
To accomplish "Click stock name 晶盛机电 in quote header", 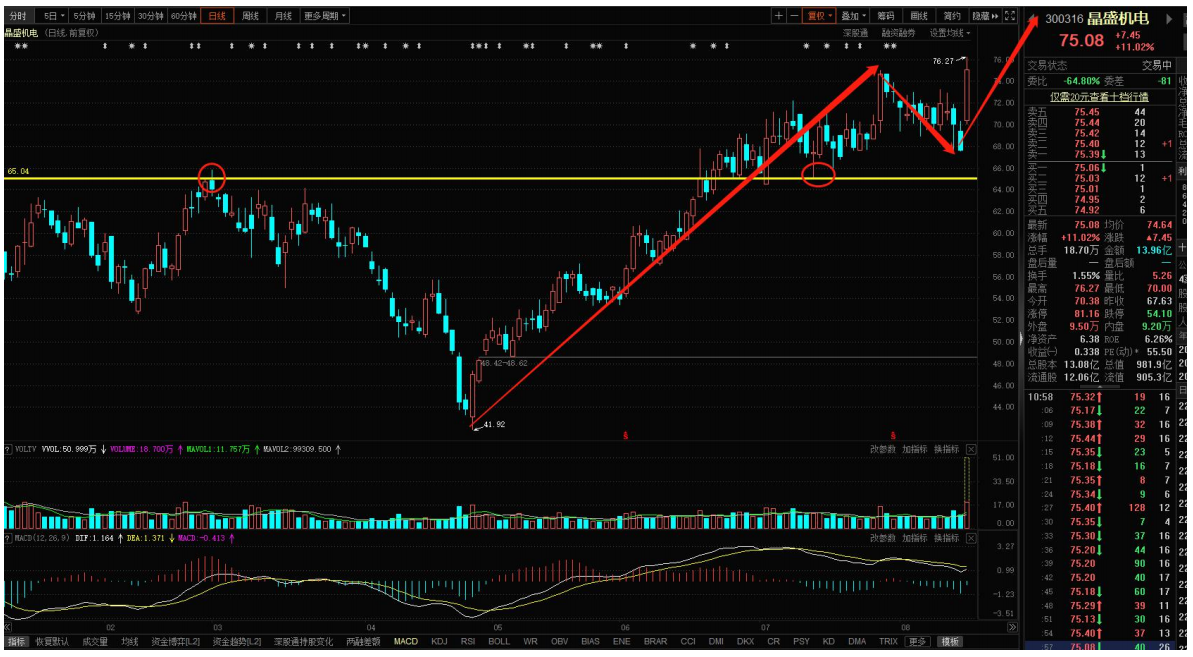I will (1117, 19).
